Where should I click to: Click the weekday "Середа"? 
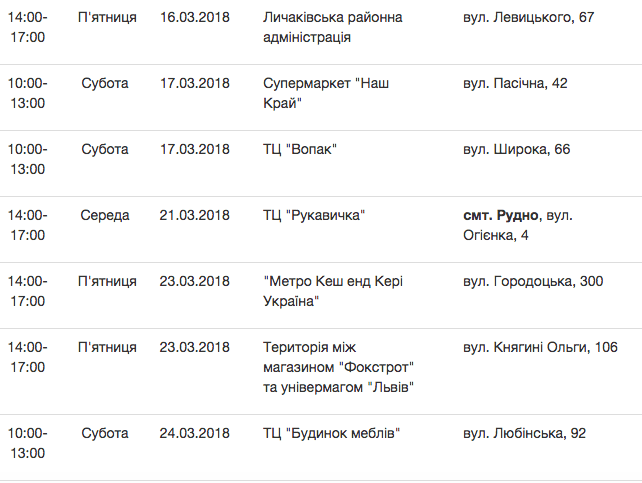click(105, 215)
